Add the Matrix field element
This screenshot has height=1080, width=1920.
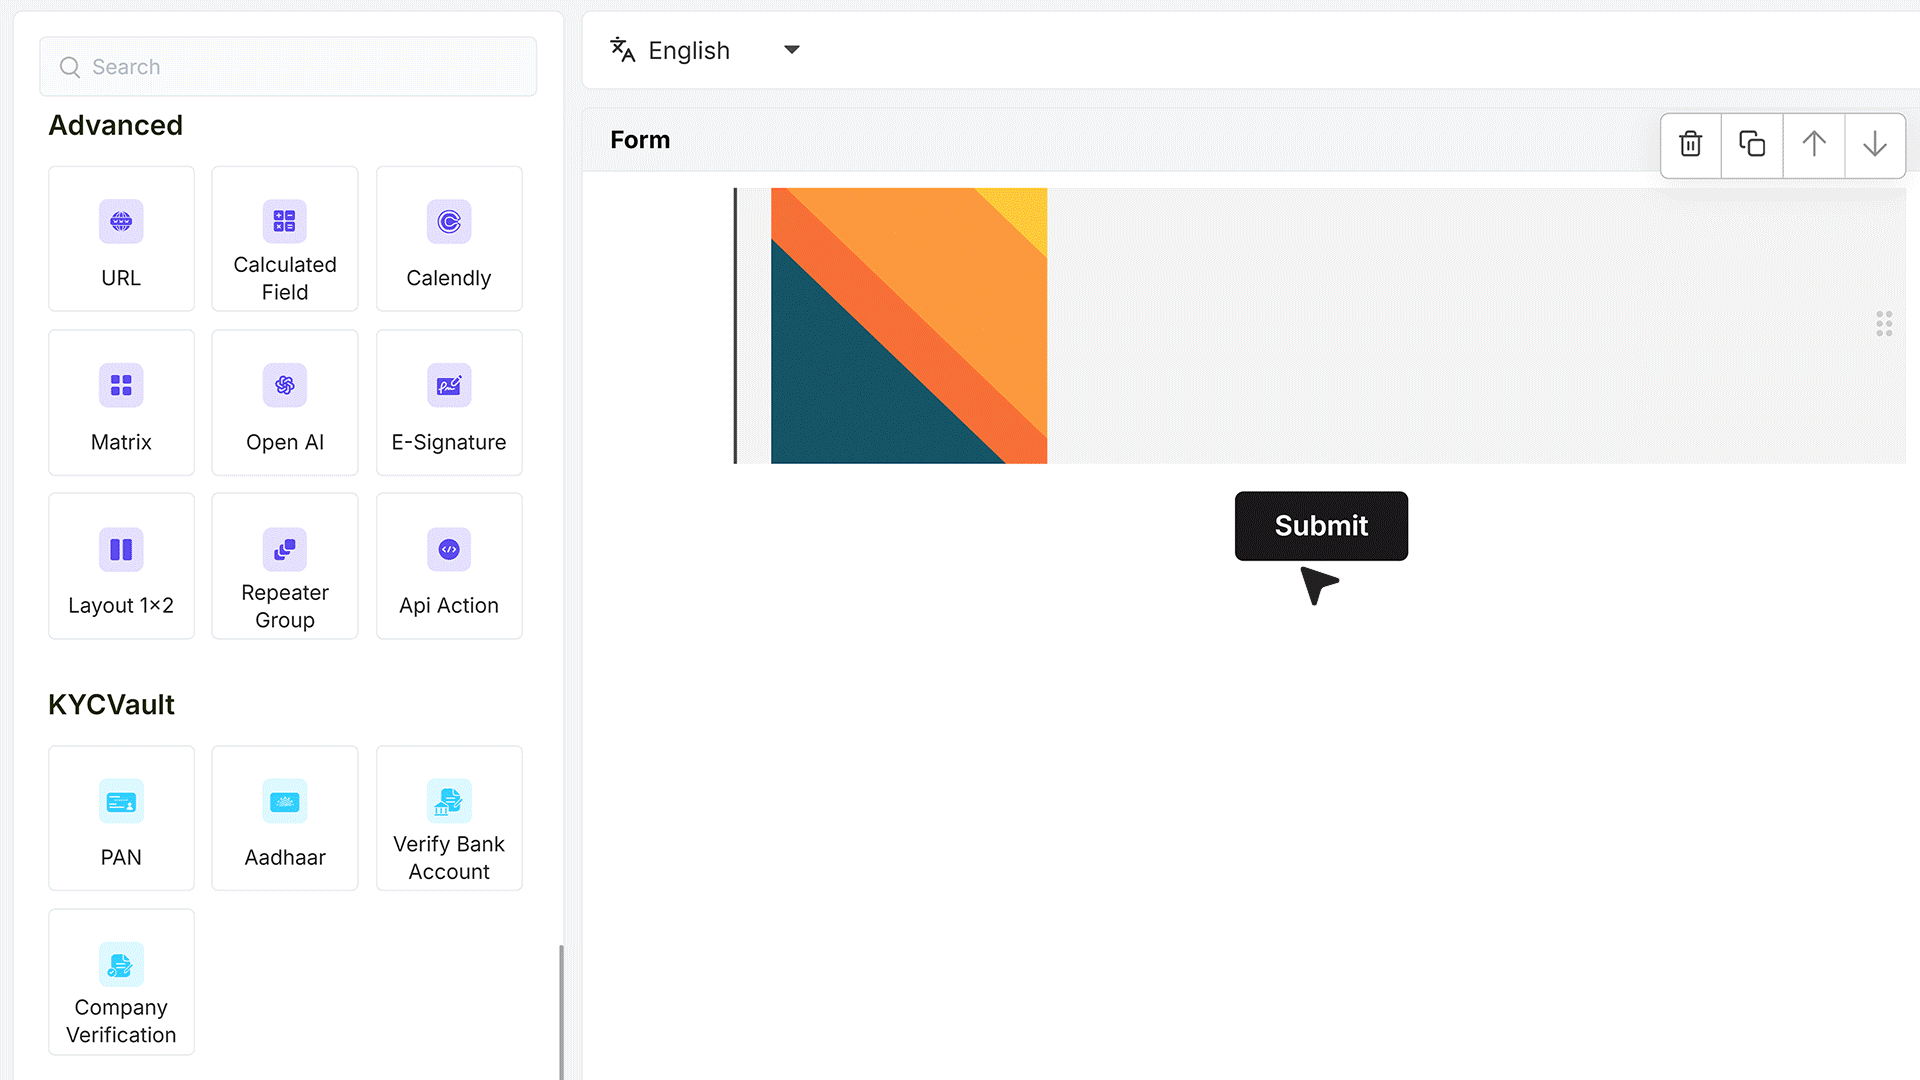coord(121,403)
